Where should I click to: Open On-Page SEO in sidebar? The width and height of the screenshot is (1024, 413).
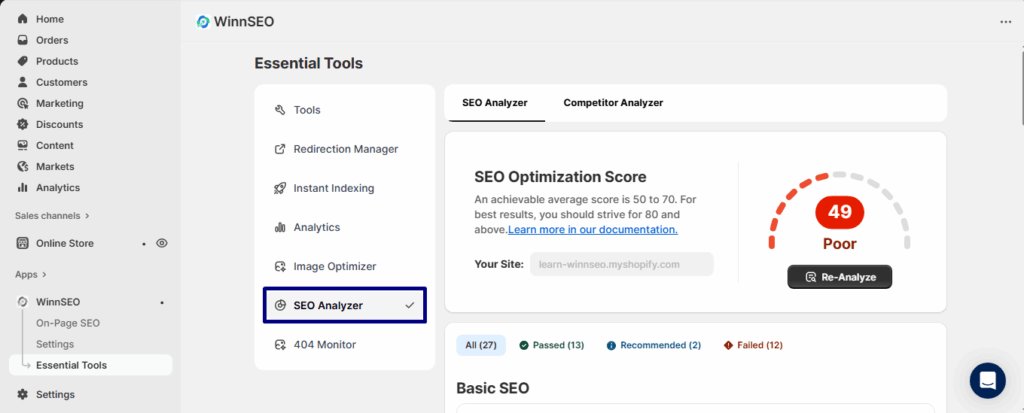tap(68, 323)
